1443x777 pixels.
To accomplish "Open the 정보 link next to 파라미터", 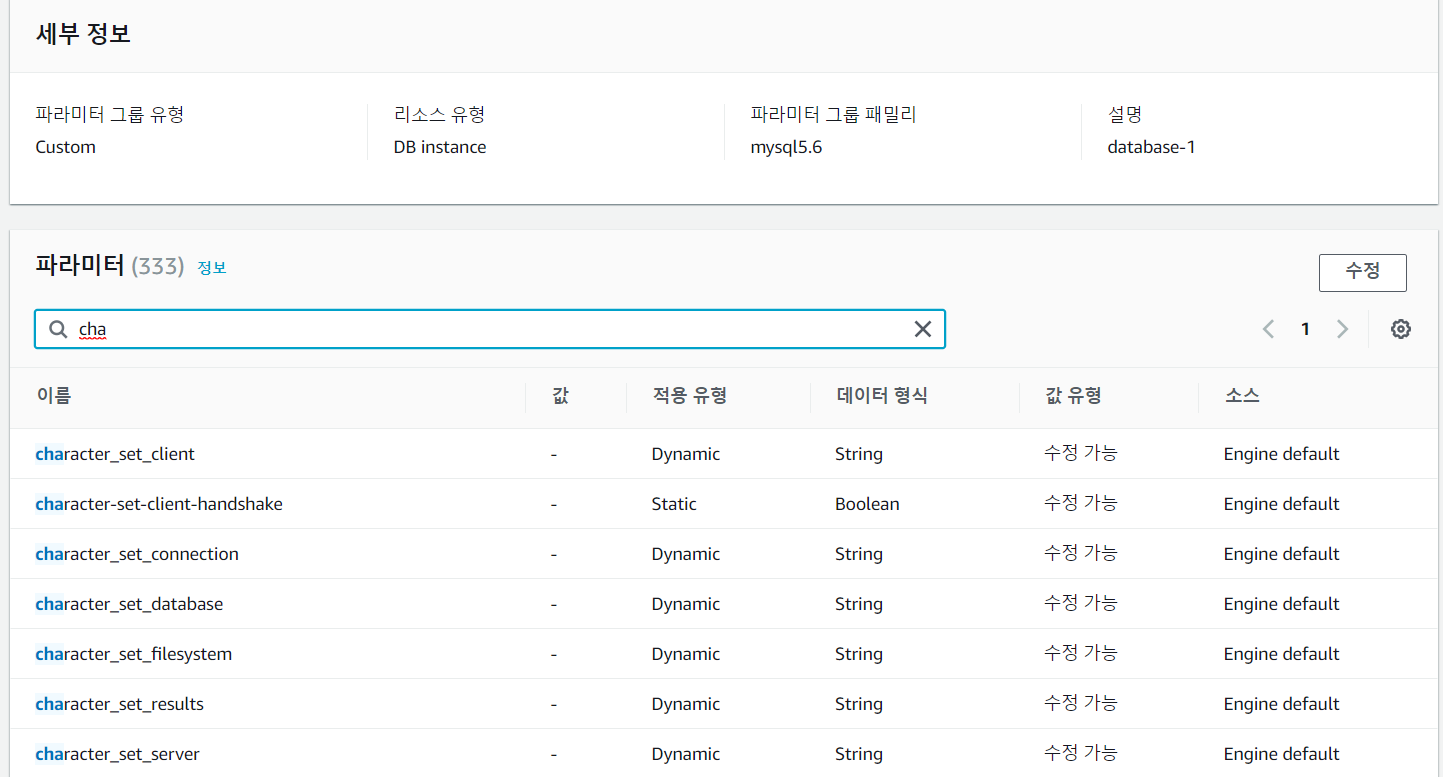I will pos(212,268).
